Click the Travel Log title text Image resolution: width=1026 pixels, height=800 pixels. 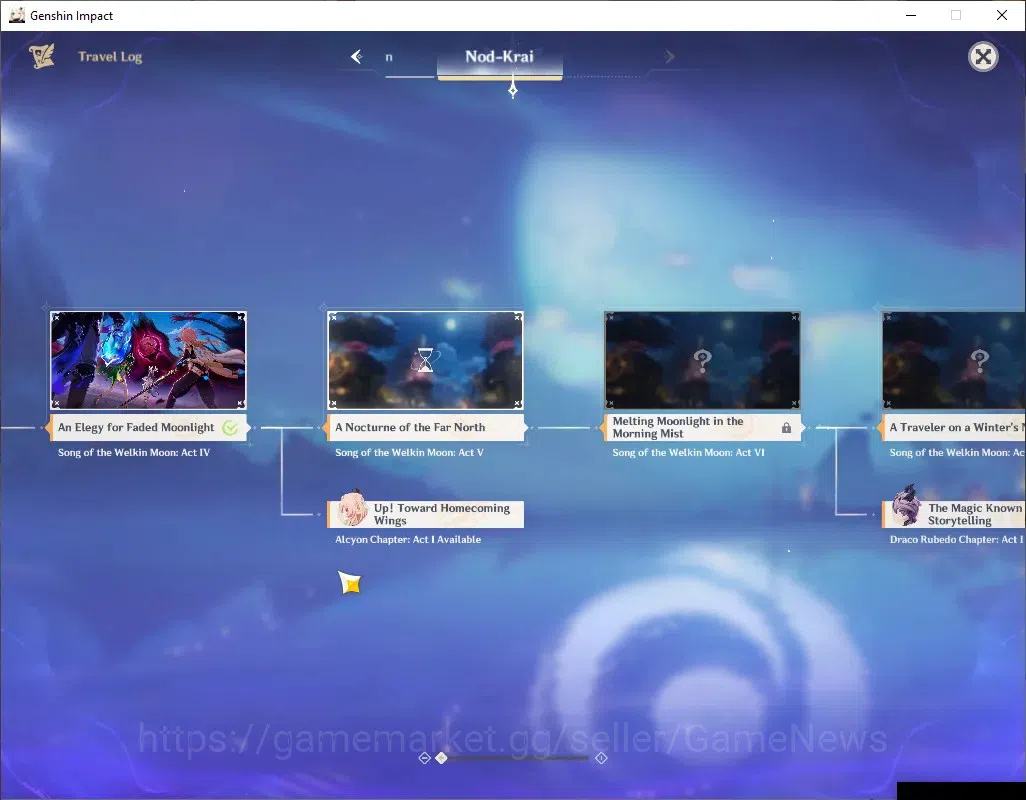click(110, 57)
